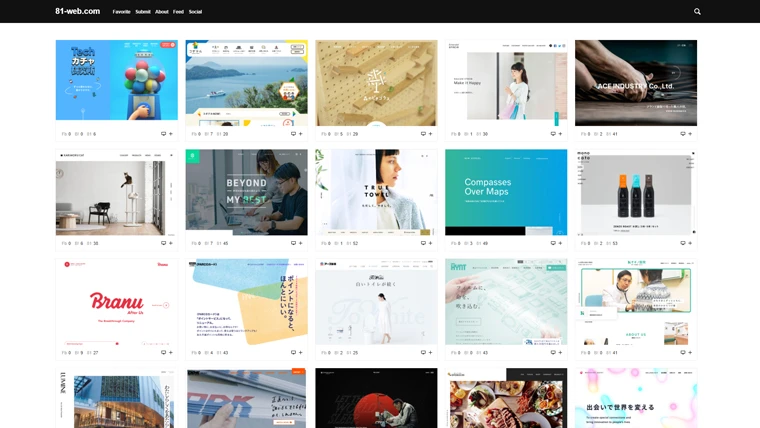Open the ACE INDUSTRY Co., Ltd. thumbnail

tap(636, 83)
